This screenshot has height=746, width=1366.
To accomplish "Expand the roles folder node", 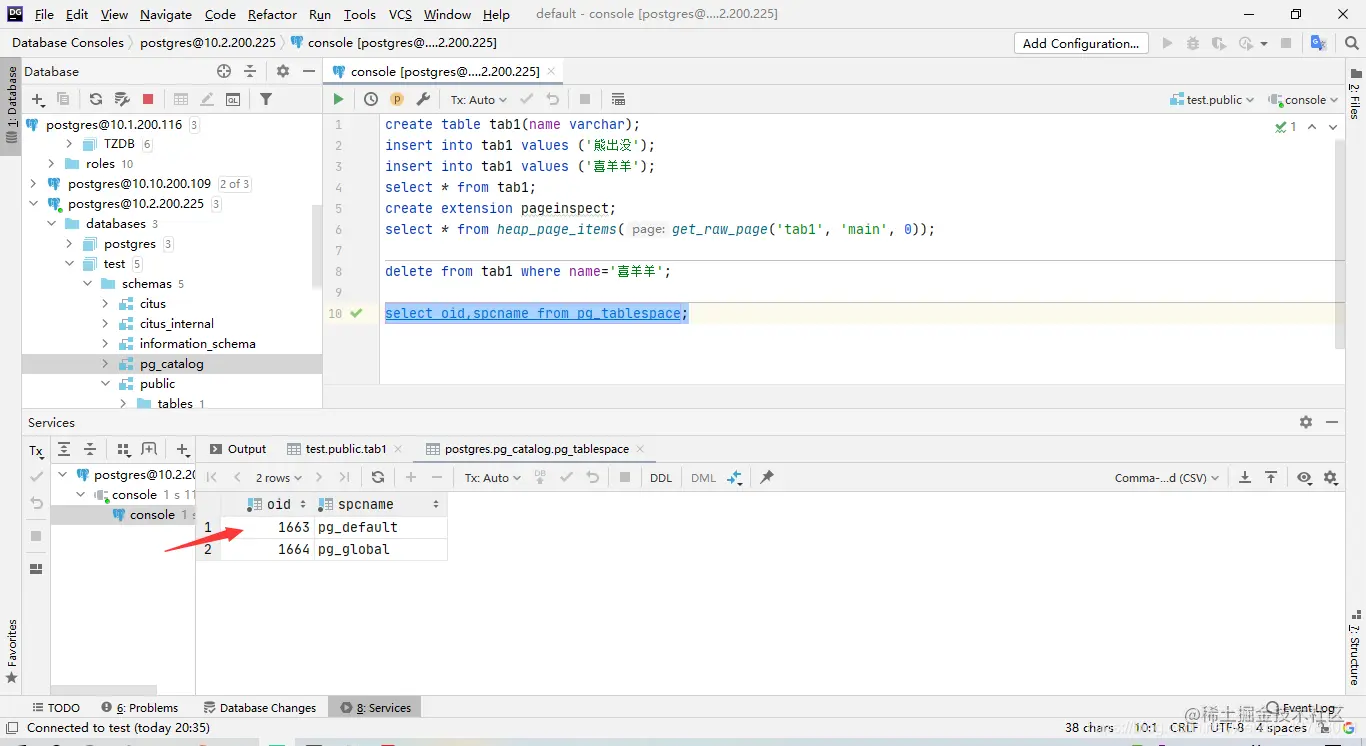I will (x=51, y=163).
